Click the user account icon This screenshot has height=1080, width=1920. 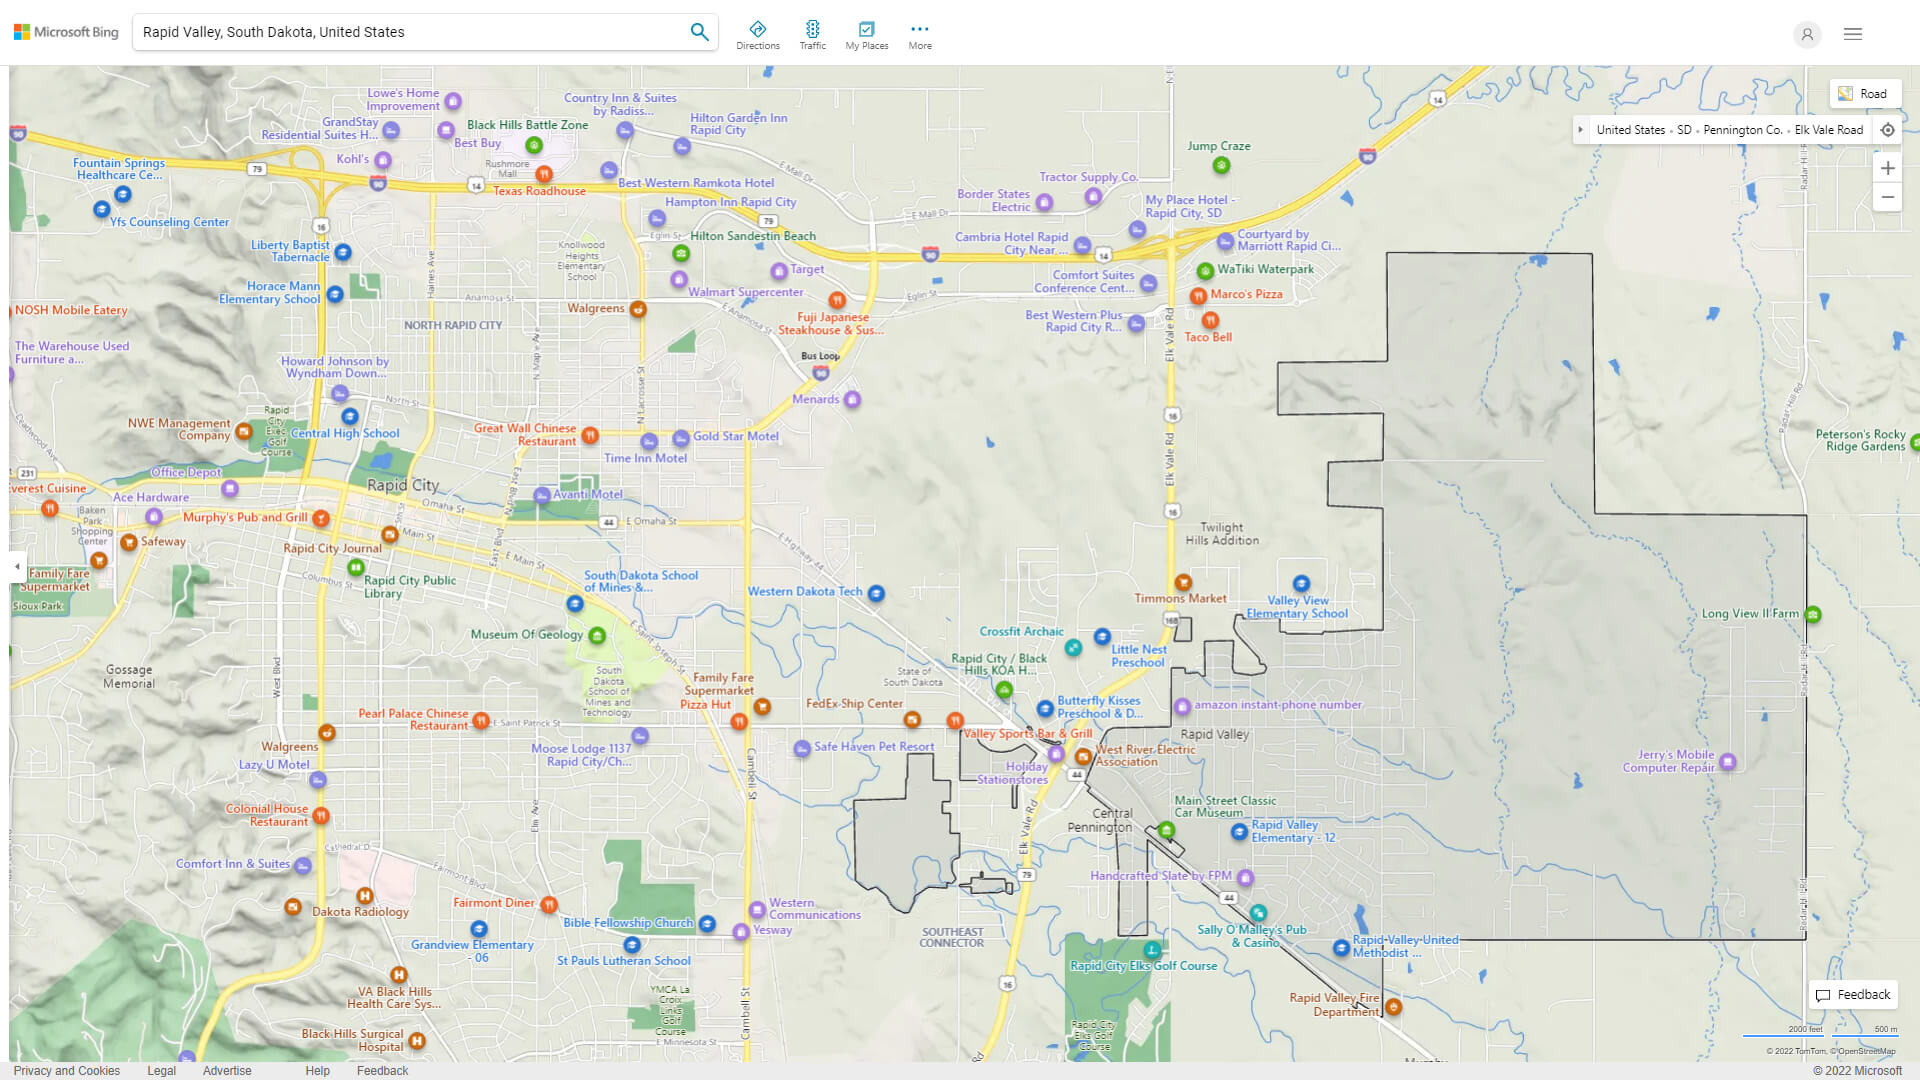pos(1806,34)
